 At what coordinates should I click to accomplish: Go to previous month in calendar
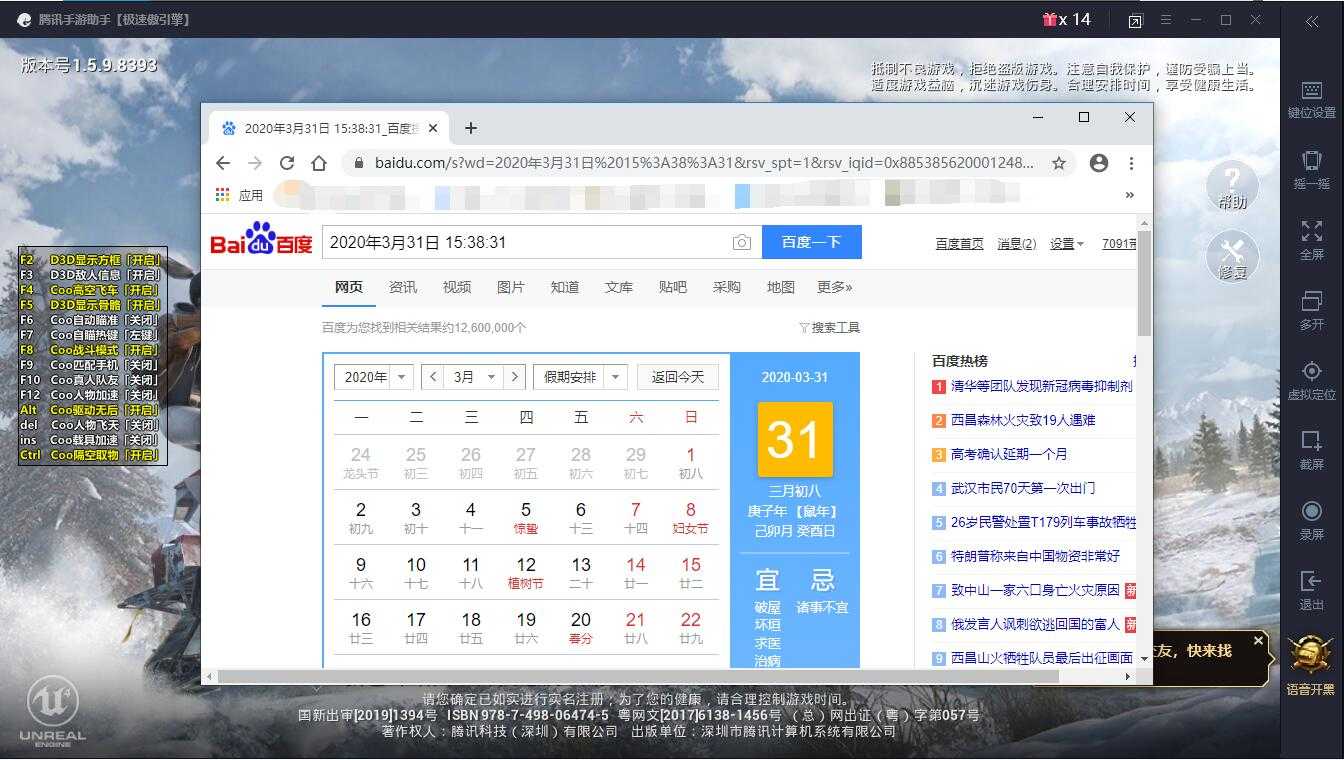pos(433,377)
